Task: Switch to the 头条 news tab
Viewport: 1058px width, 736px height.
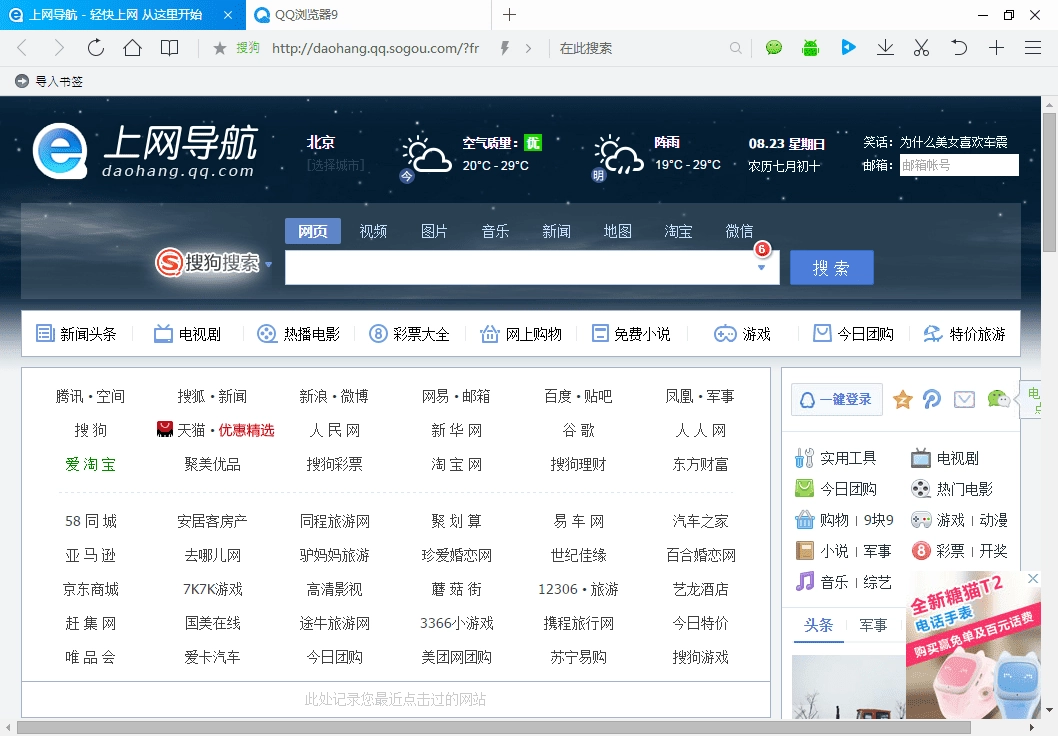Action: pyautogui.click(x=818, y=625)
